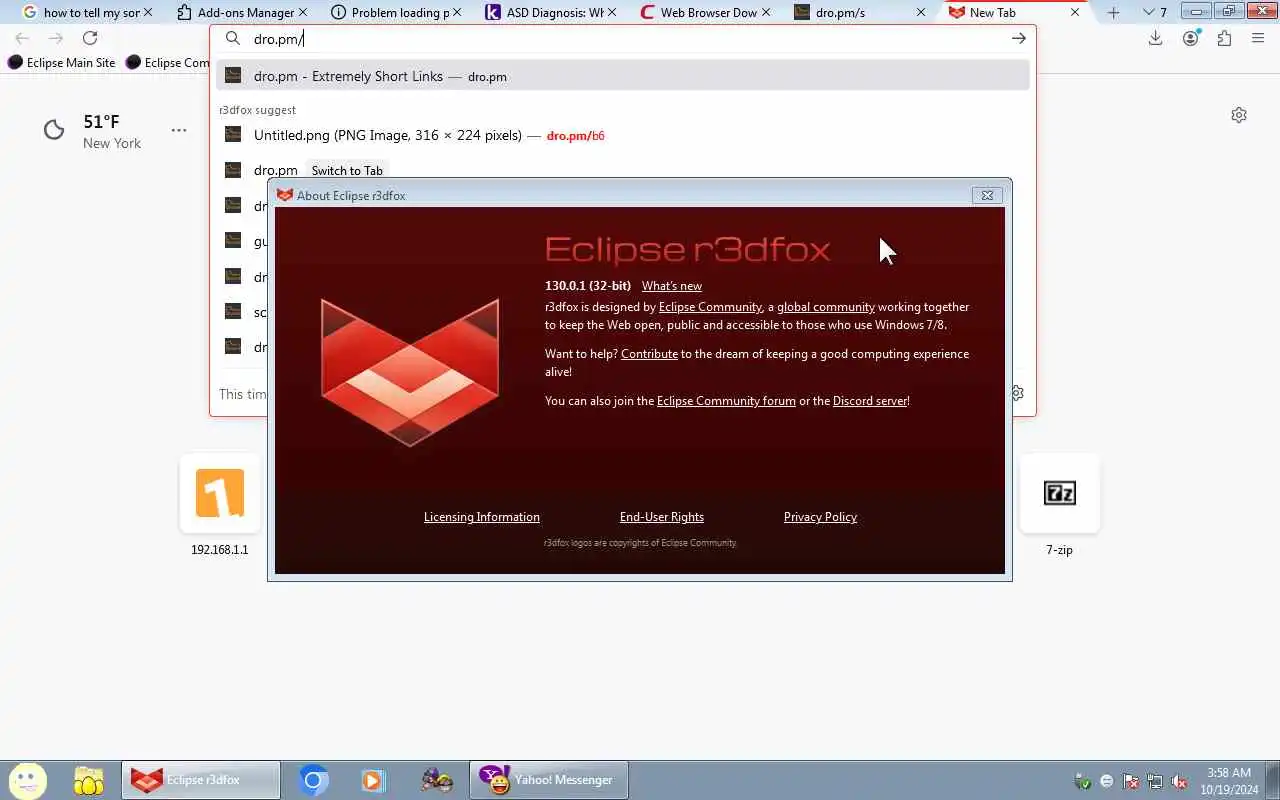Open the motorcycle game taskbar icon
This screenshot has height=800, width=1280.
coord(436,780)
